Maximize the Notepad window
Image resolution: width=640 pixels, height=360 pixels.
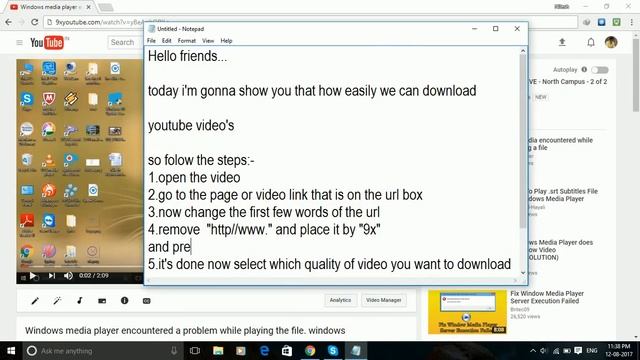coord(496,29)
